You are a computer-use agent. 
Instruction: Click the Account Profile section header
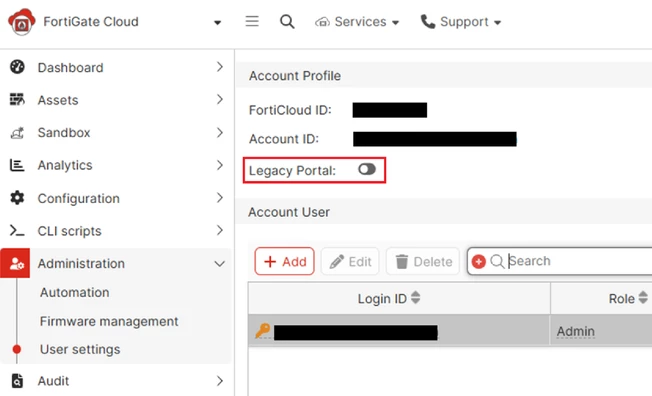[444, 76]
